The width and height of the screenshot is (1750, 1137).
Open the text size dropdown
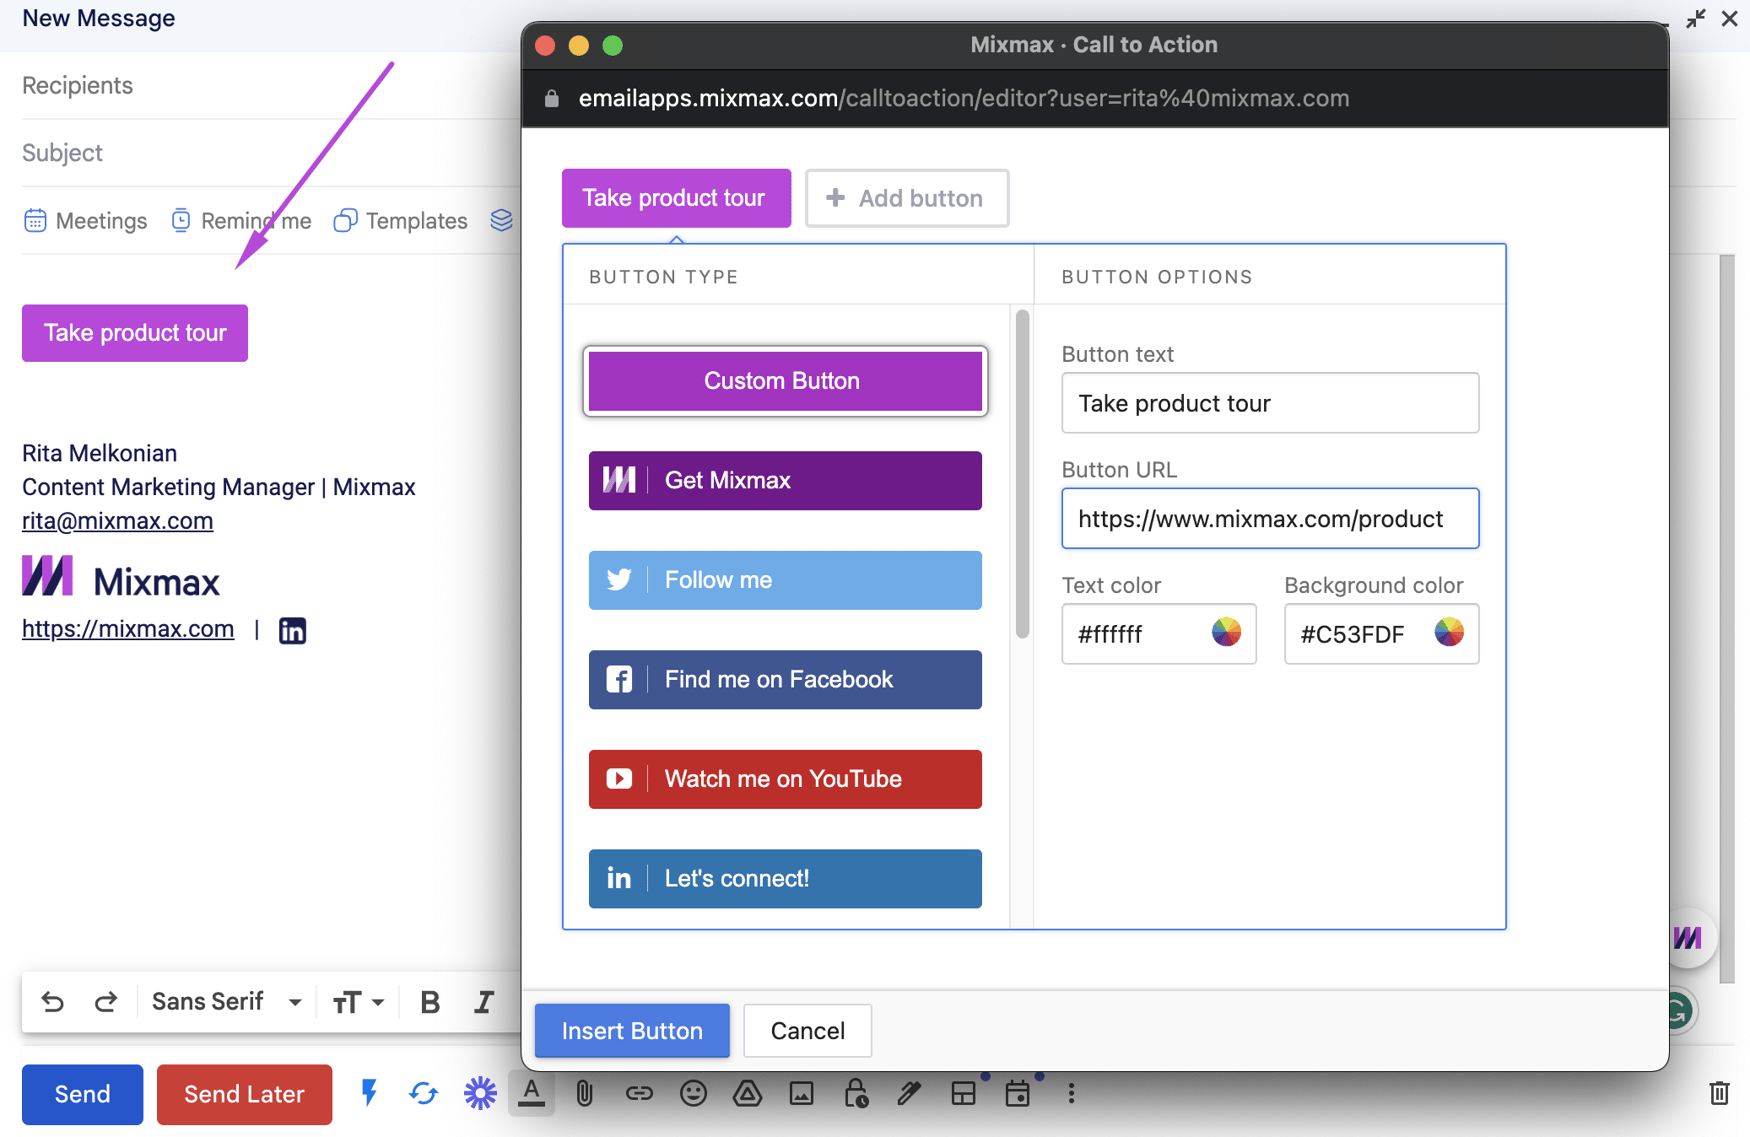(x=357, y=1001)
